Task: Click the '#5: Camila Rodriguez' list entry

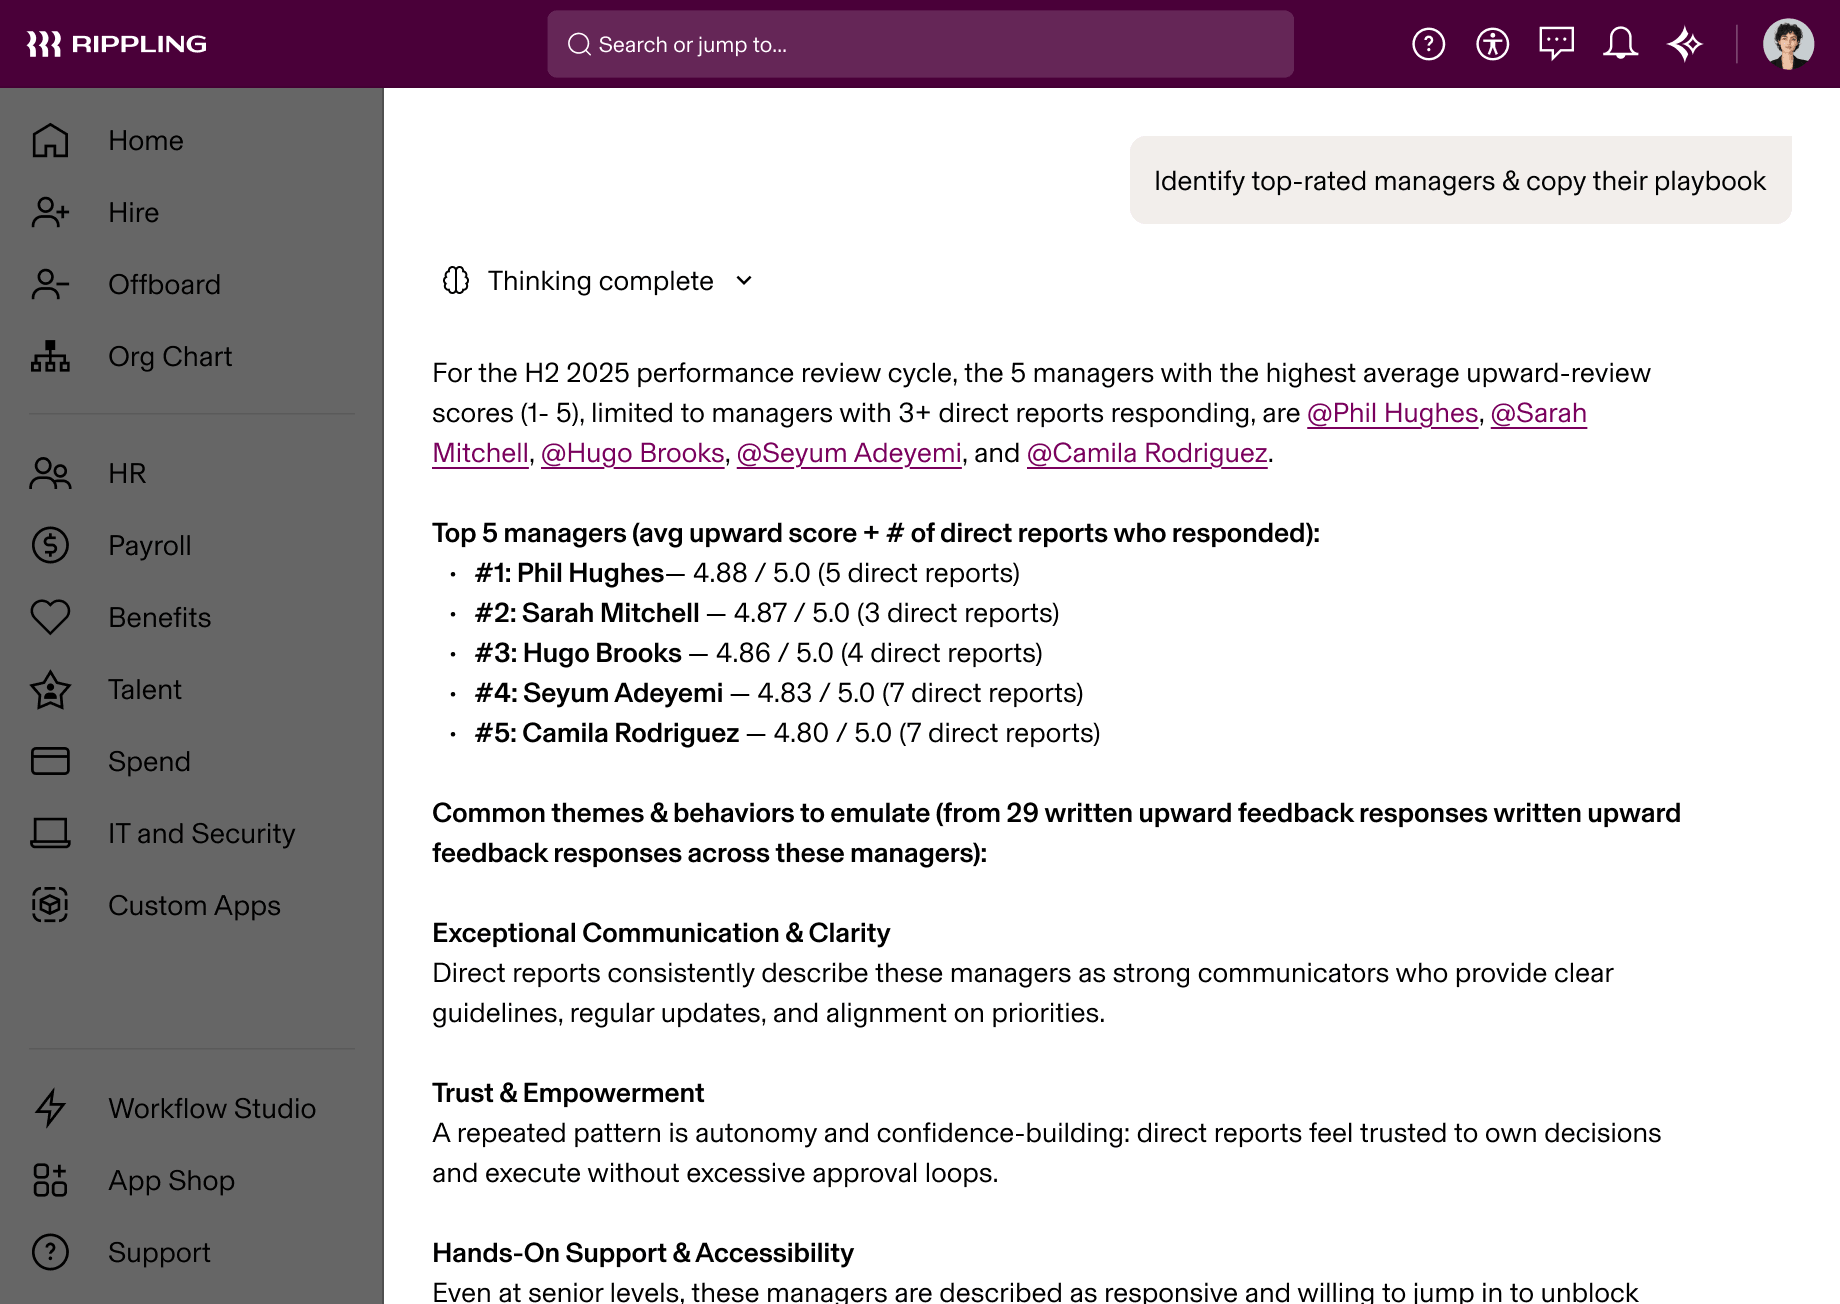Action: pos(787,733)
